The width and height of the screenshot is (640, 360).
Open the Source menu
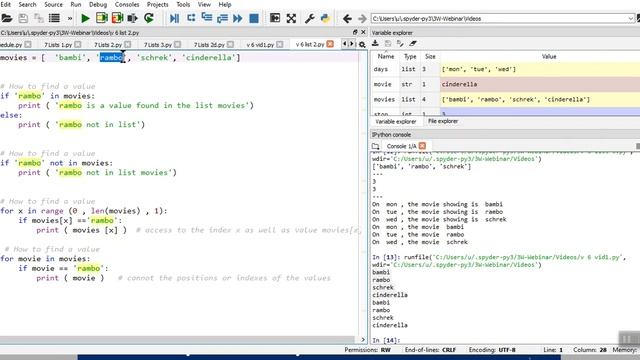coord(53,4)
